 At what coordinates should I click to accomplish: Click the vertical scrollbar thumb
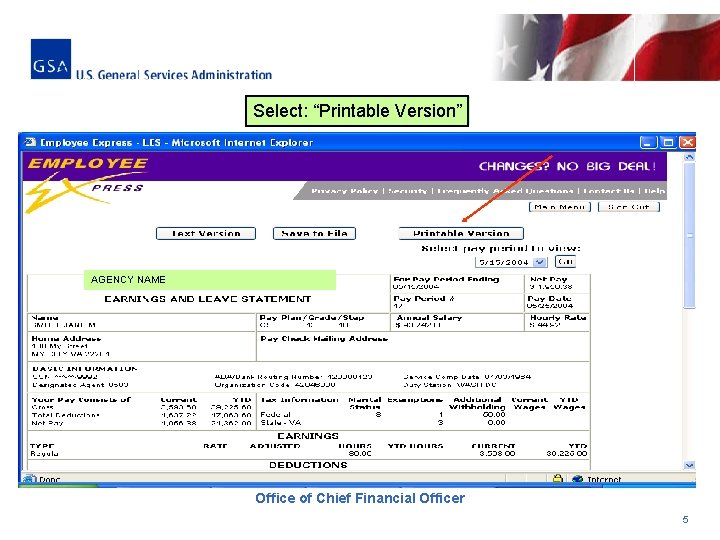coord(689,236)
